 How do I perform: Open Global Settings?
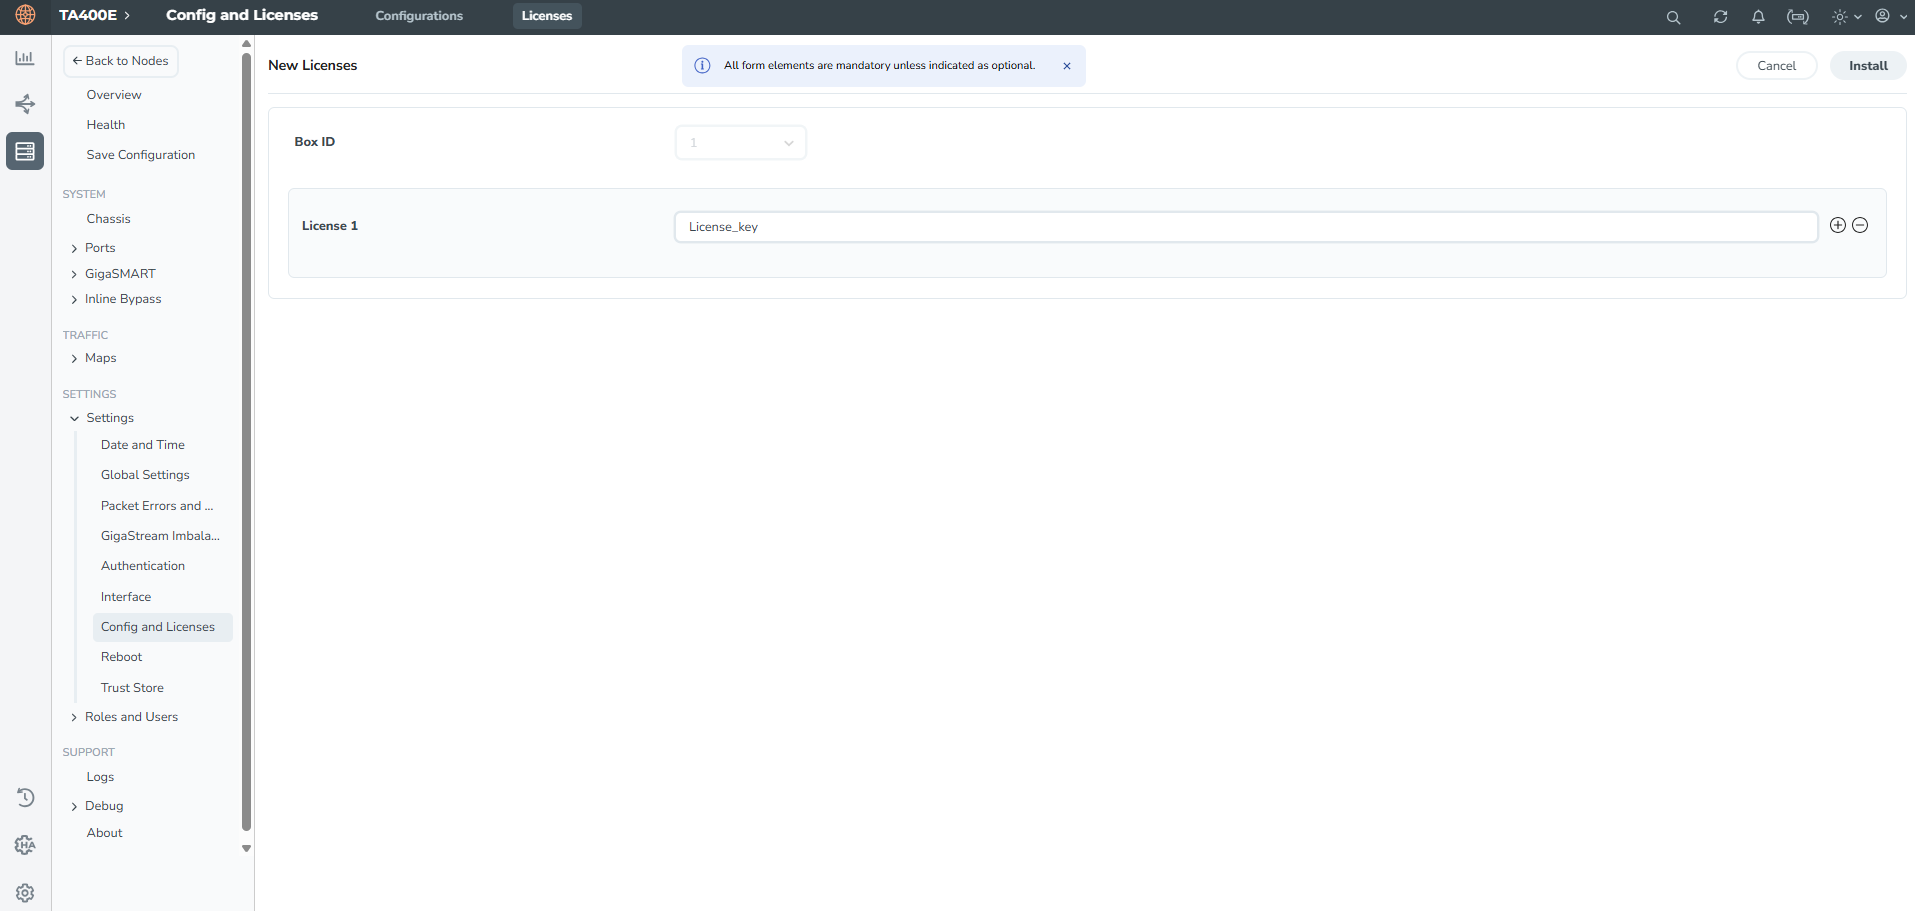[x=145, y=475]
